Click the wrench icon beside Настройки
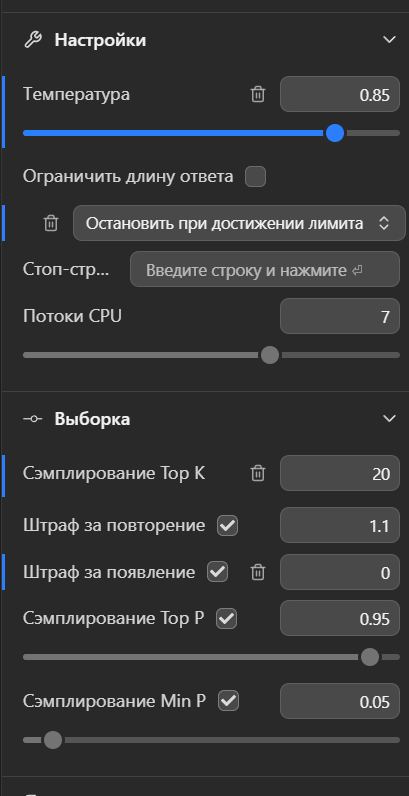409x796 pixels. pyautogui.click(x=33, y=40)
